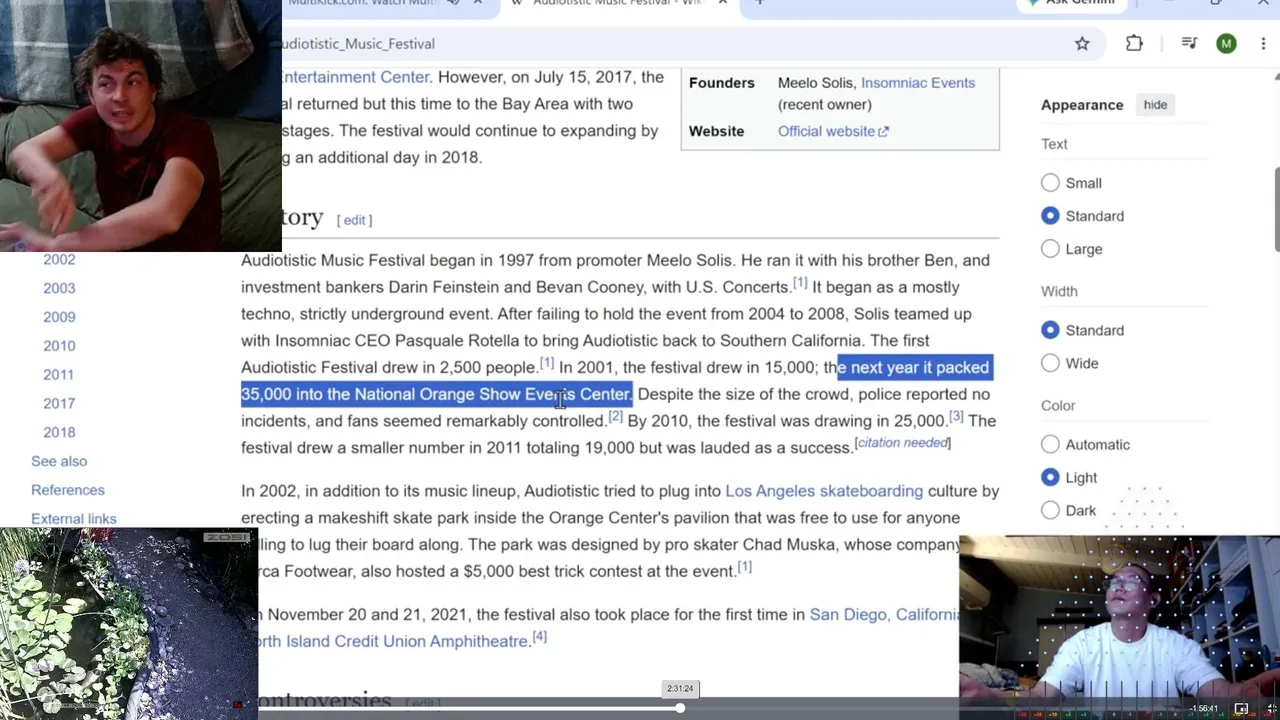1280x720 pixels.
Task: Open the Chrome three-dot menu
Action: [x=1263, y=44]
